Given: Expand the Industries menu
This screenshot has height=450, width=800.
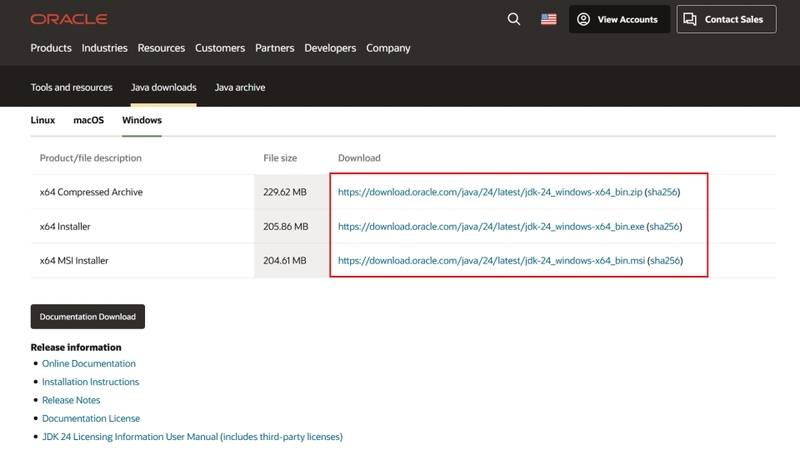Looking at the screenshot, I should pos(105,48).
